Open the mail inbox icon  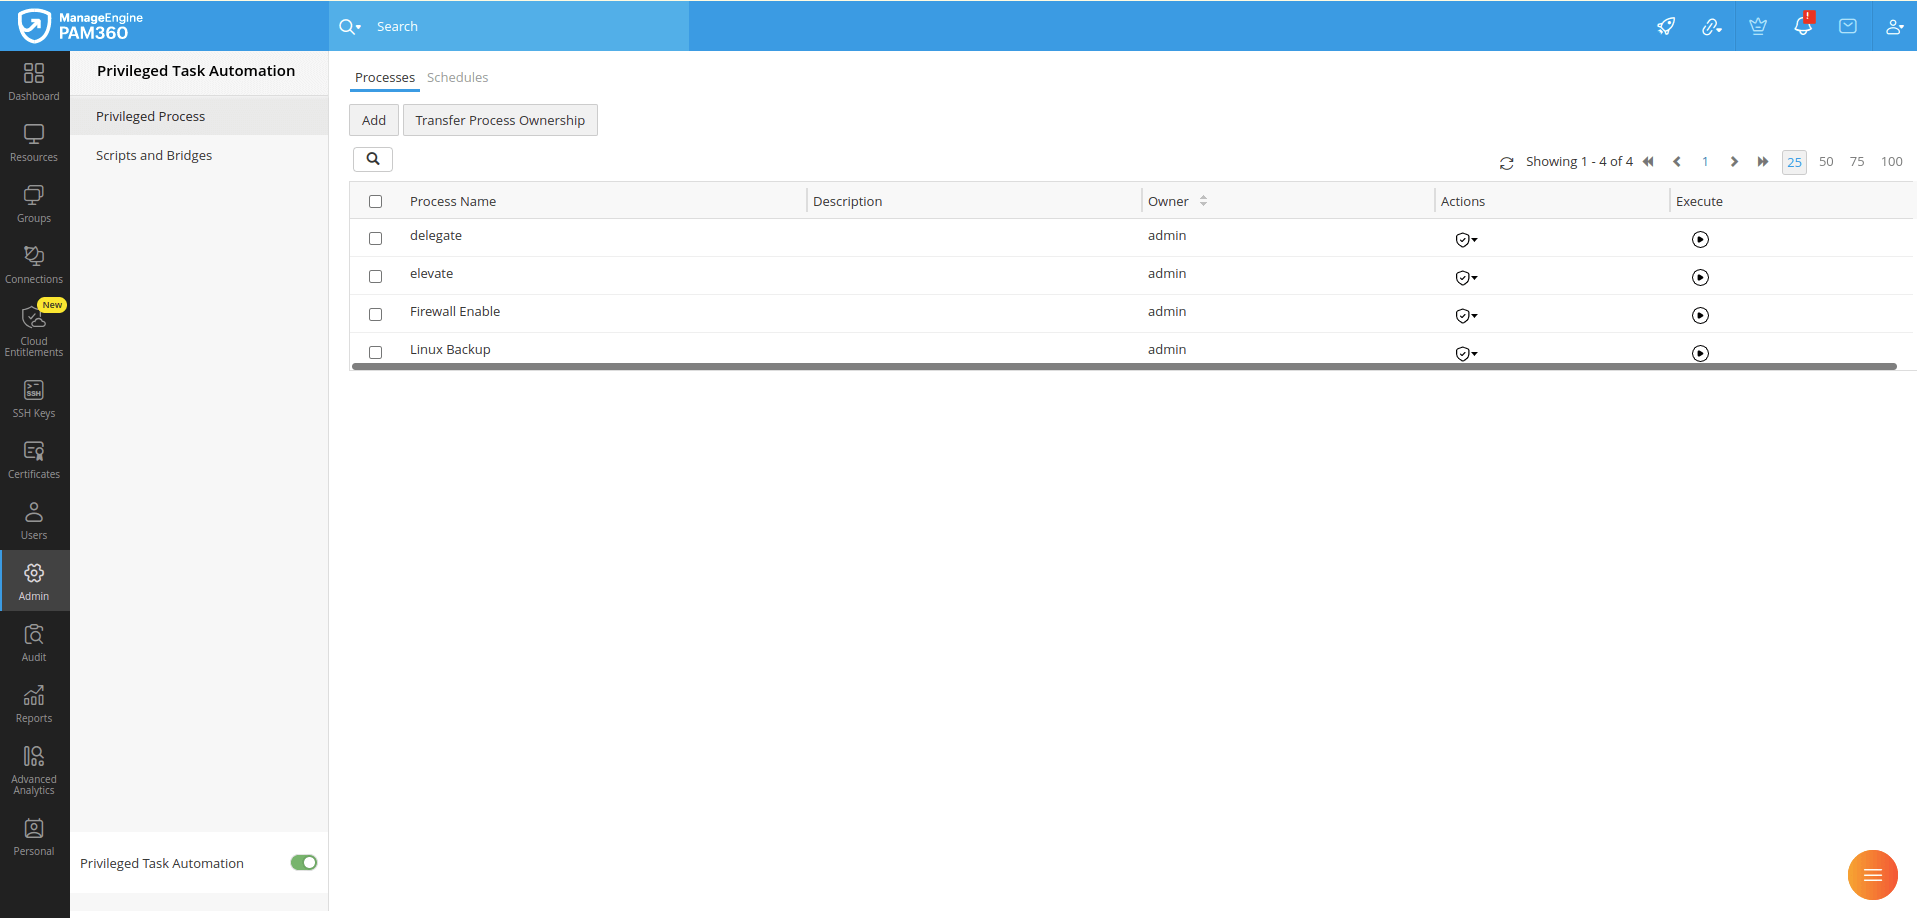1847,25
